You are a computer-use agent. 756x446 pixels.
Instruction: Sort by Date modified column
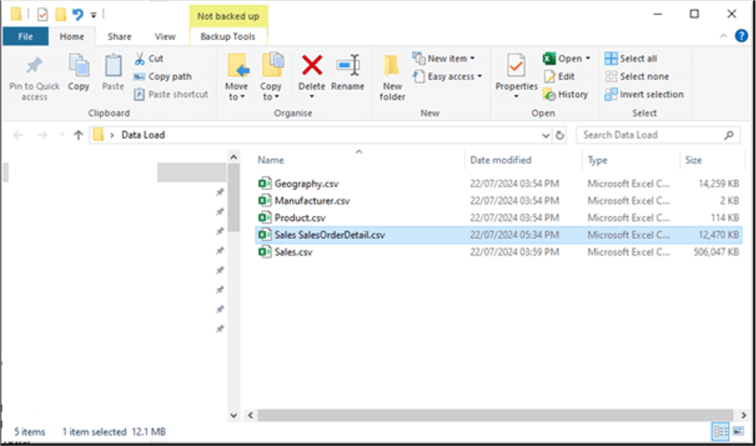tap(500, 160)
